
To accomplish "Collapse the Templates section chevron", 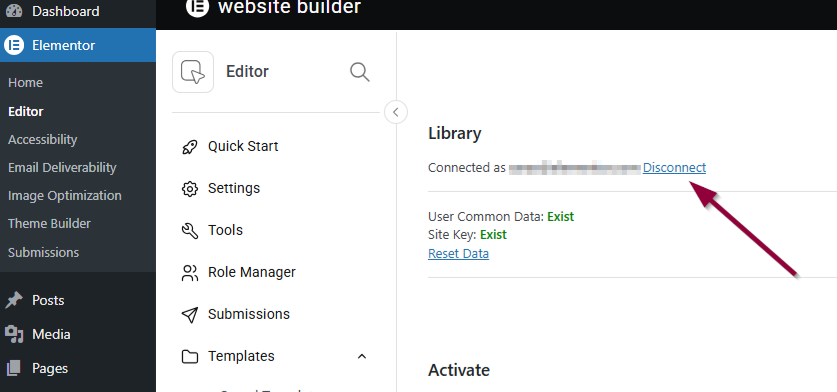I will [362, 356].
